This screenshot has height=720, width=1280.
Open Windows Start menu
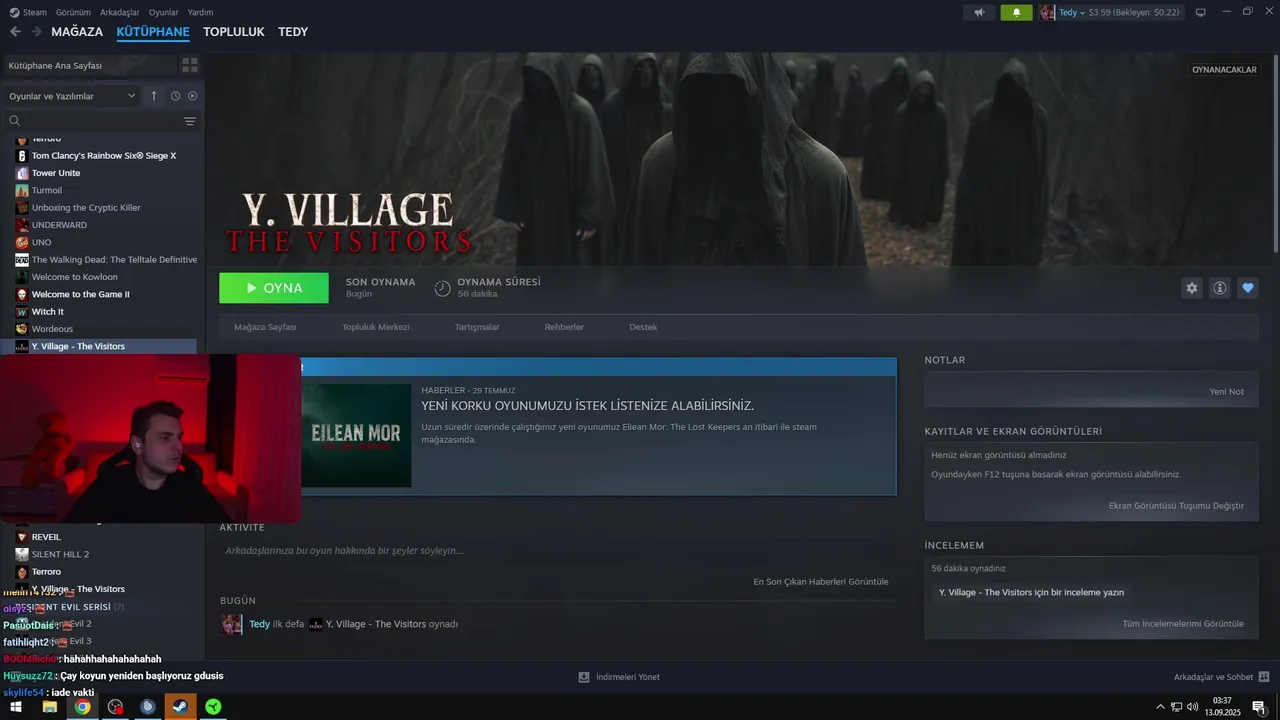coord(16,707)
